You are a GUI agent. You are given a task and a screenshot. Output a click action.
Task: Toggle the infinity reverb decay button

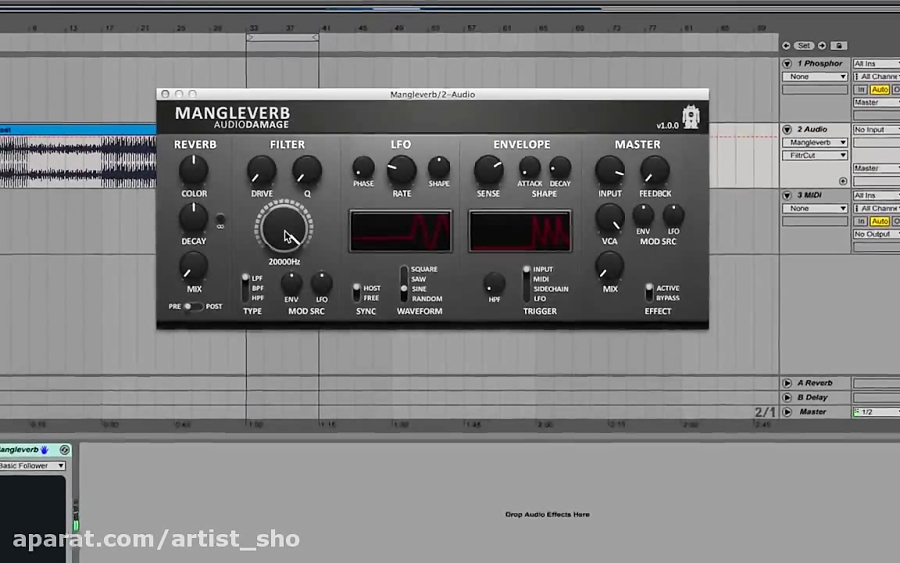tap(220, 221)
